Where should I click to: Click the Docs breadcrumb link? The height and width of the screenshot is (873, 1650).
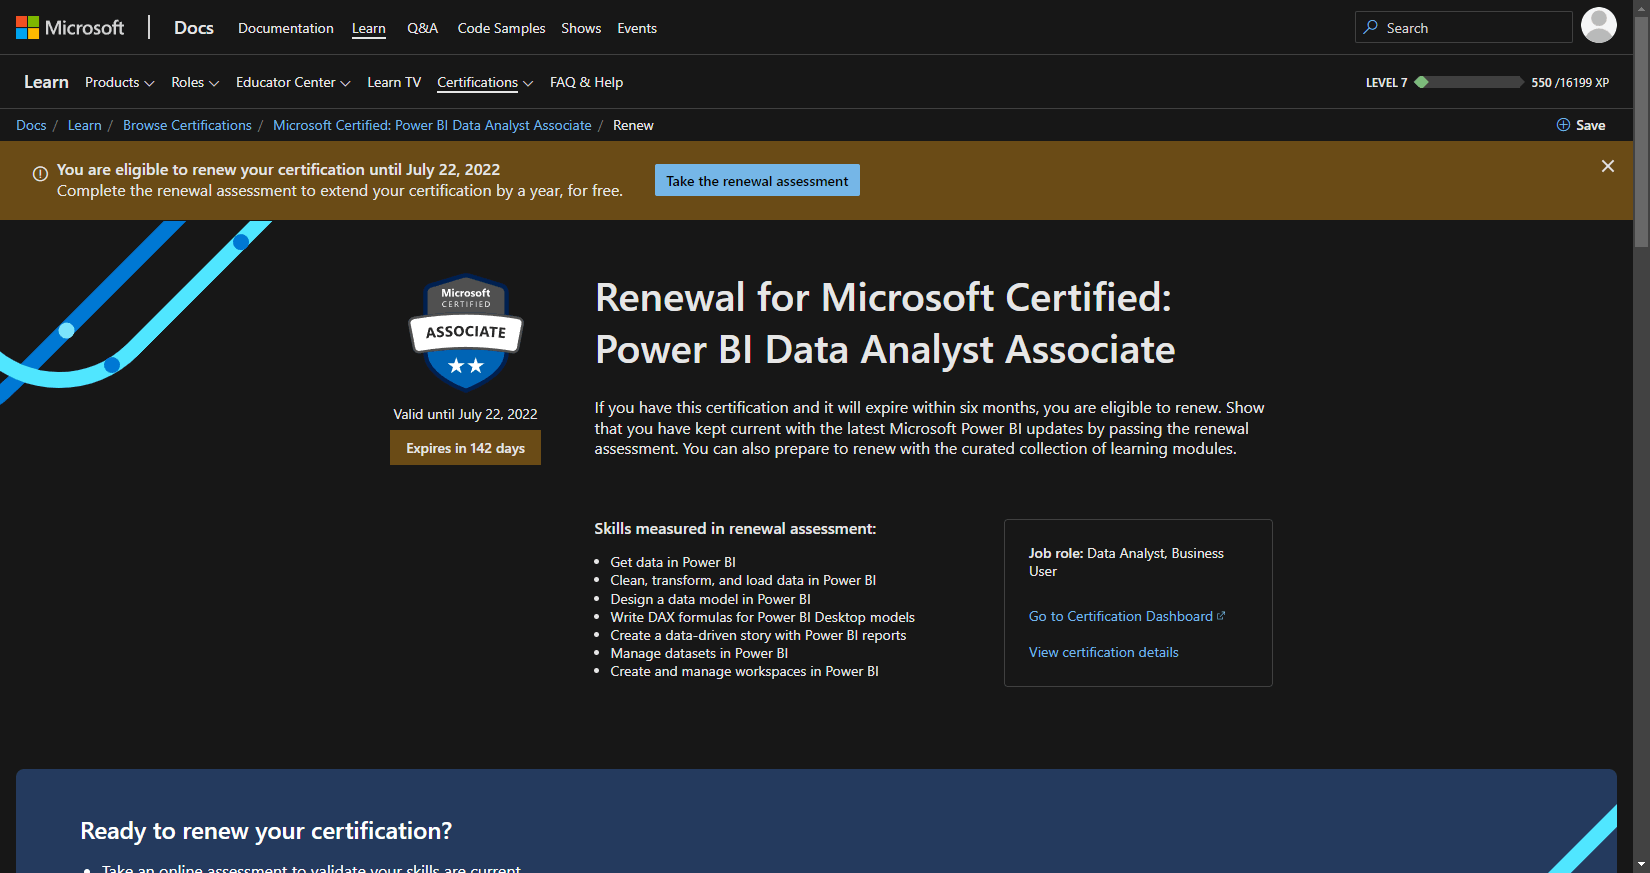(x=31, y=125)
